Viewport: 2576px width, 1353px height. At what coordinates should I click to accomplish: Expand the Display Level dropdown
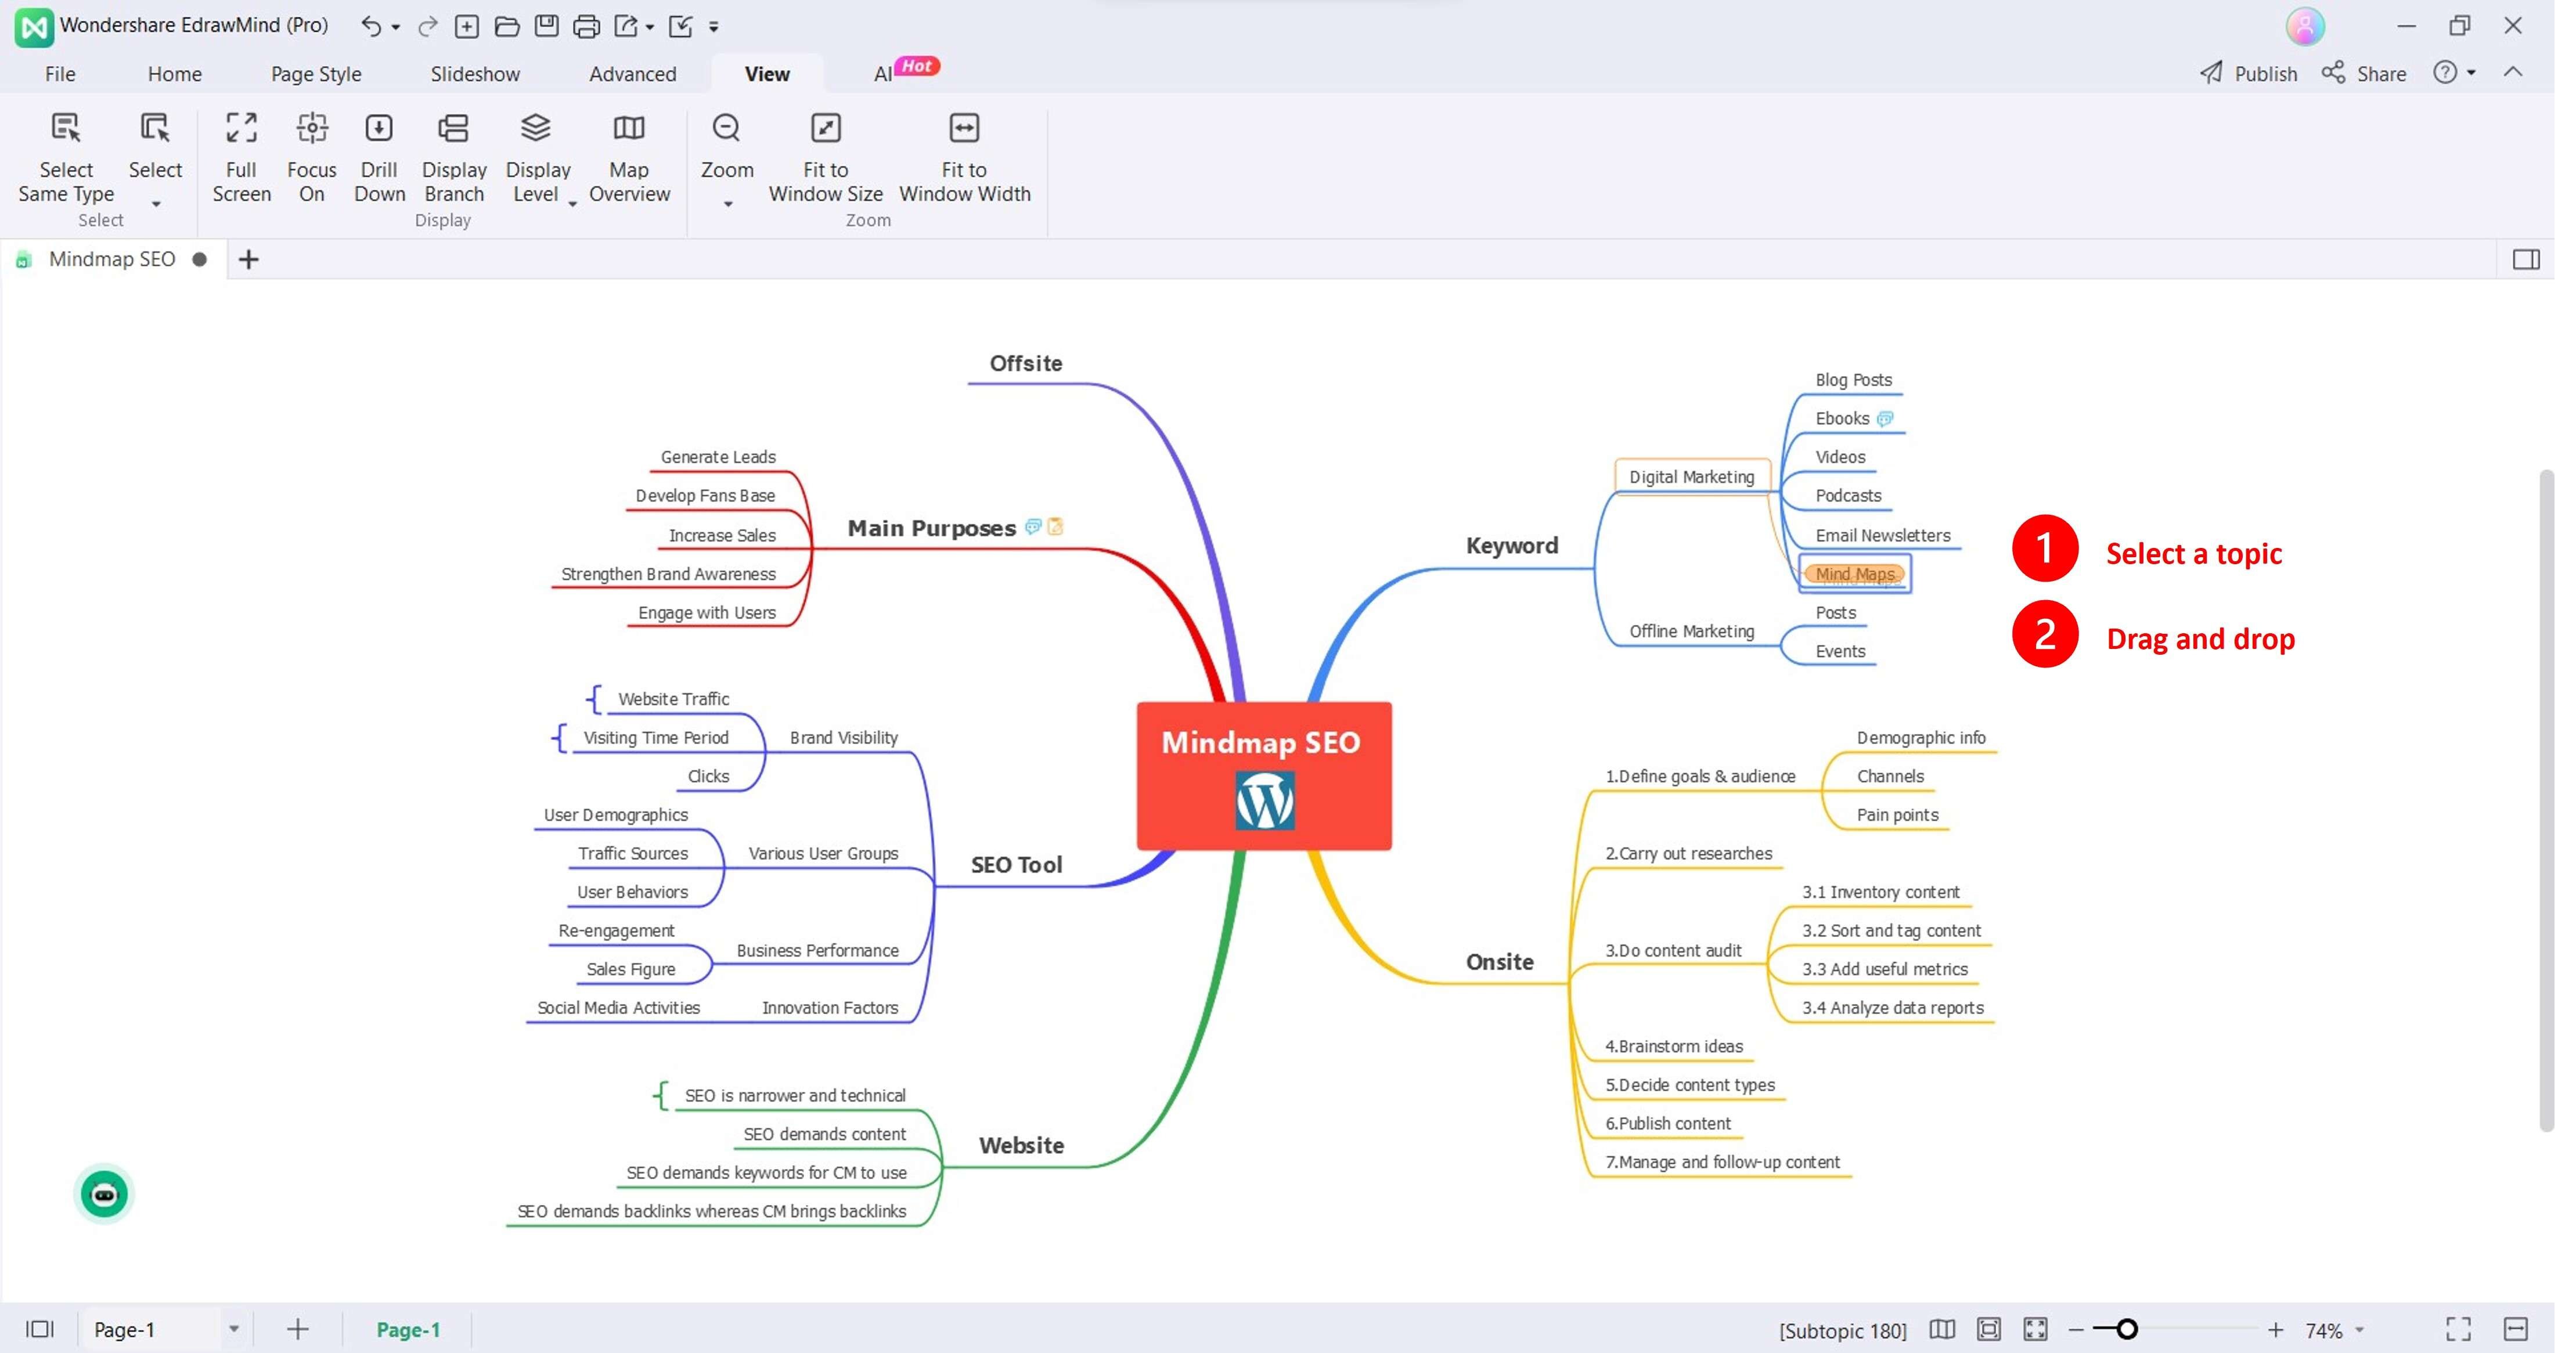coord(573,203)
